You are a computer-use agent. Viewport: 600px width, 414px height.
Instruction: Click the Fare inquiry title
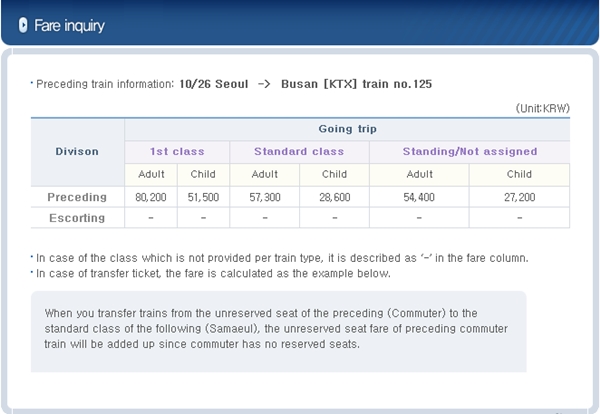[x=69, y=26]
